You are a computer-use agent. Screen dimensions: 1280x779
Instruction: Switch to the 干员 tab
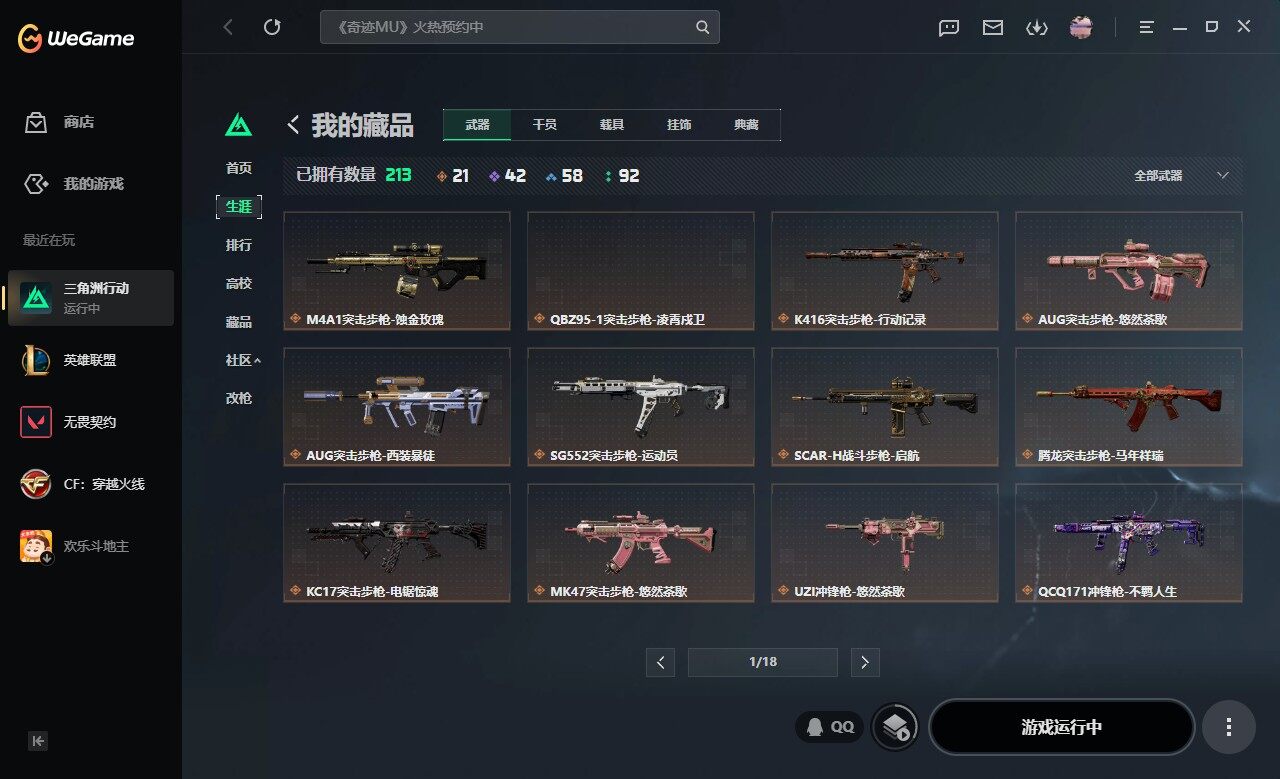pyautogui.click(x=545, y=125)
